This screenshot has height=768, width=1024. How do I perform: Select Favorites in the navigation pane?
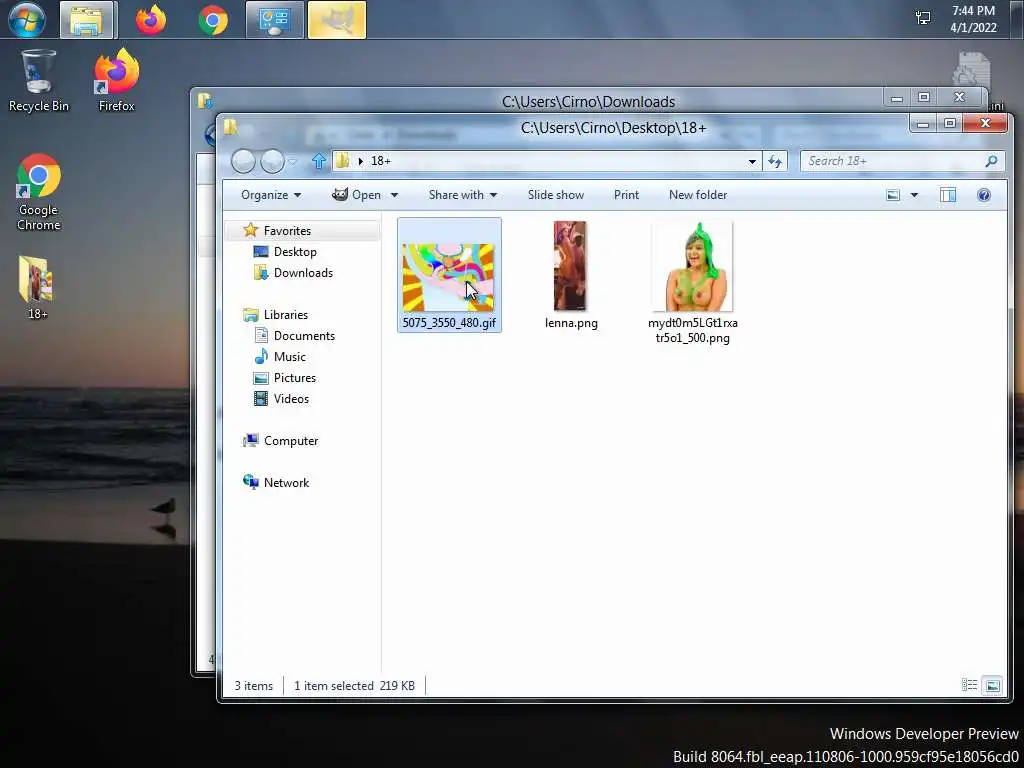287,231
